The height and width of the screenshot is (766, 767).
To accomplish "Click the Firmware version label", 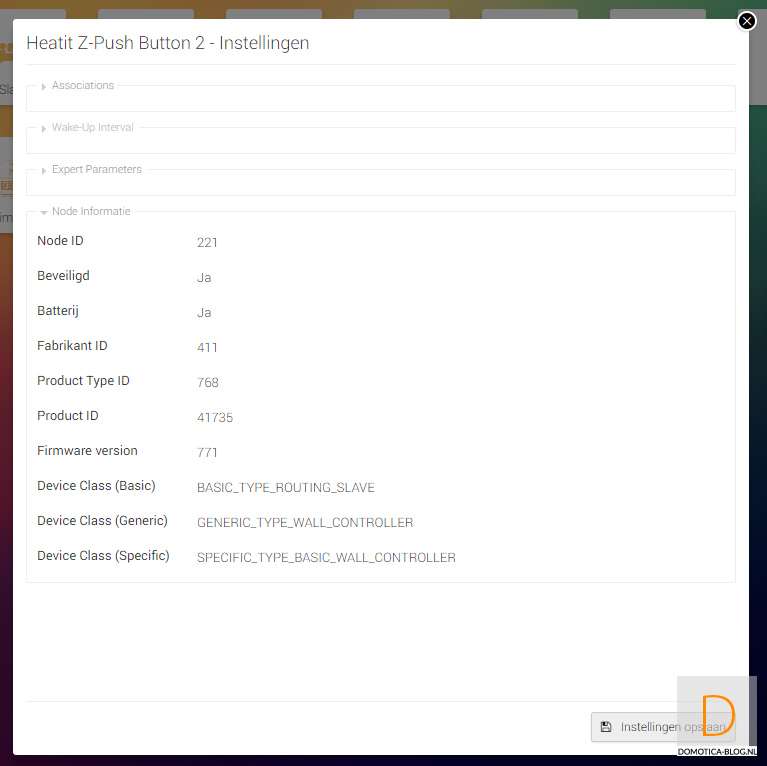I will (x=87, y=451).
